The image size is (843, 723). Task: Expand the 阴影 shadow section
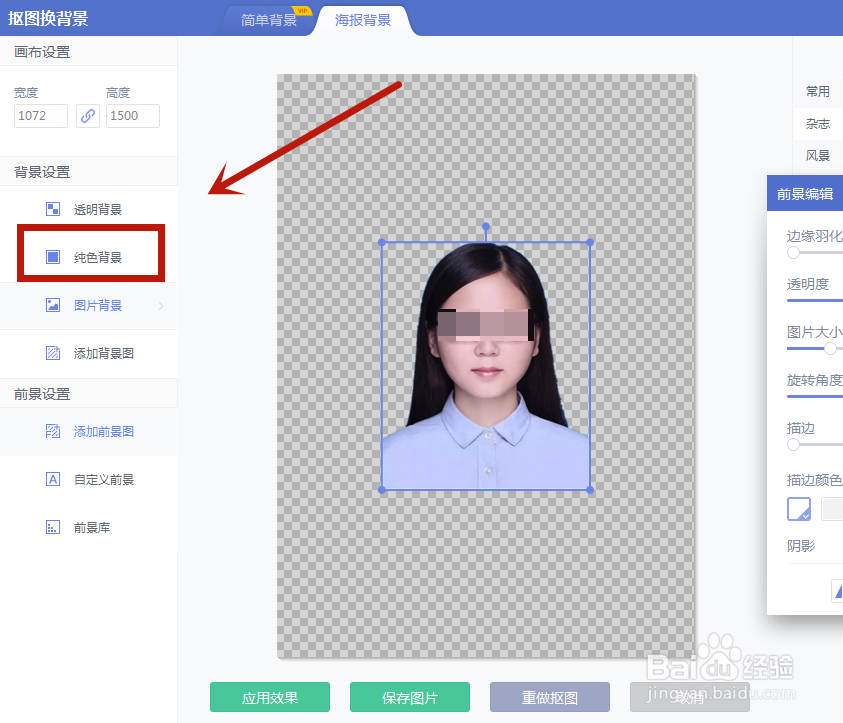point(800,546)
